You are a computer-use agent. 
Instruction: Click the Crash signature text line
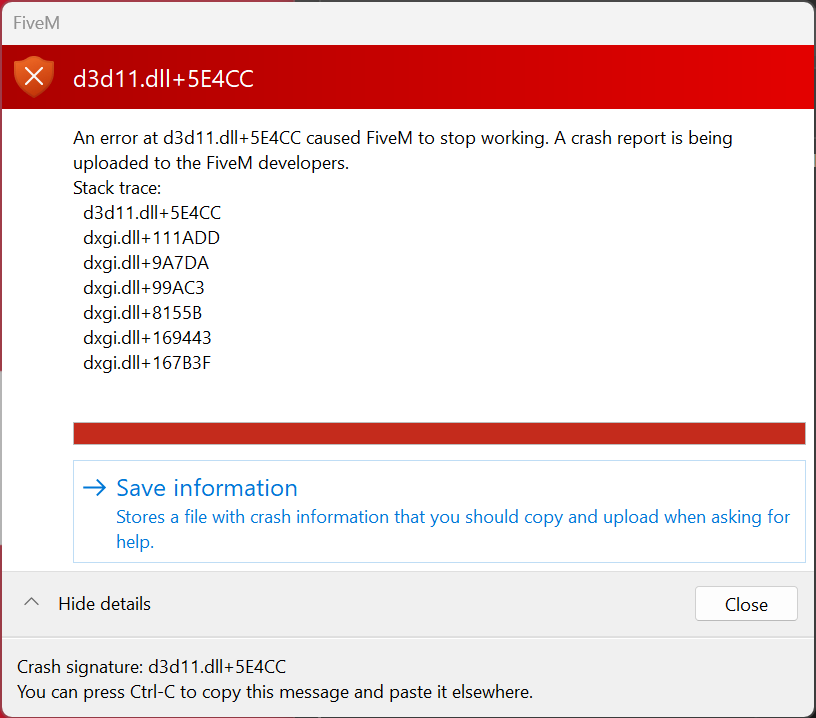[151, 666]
